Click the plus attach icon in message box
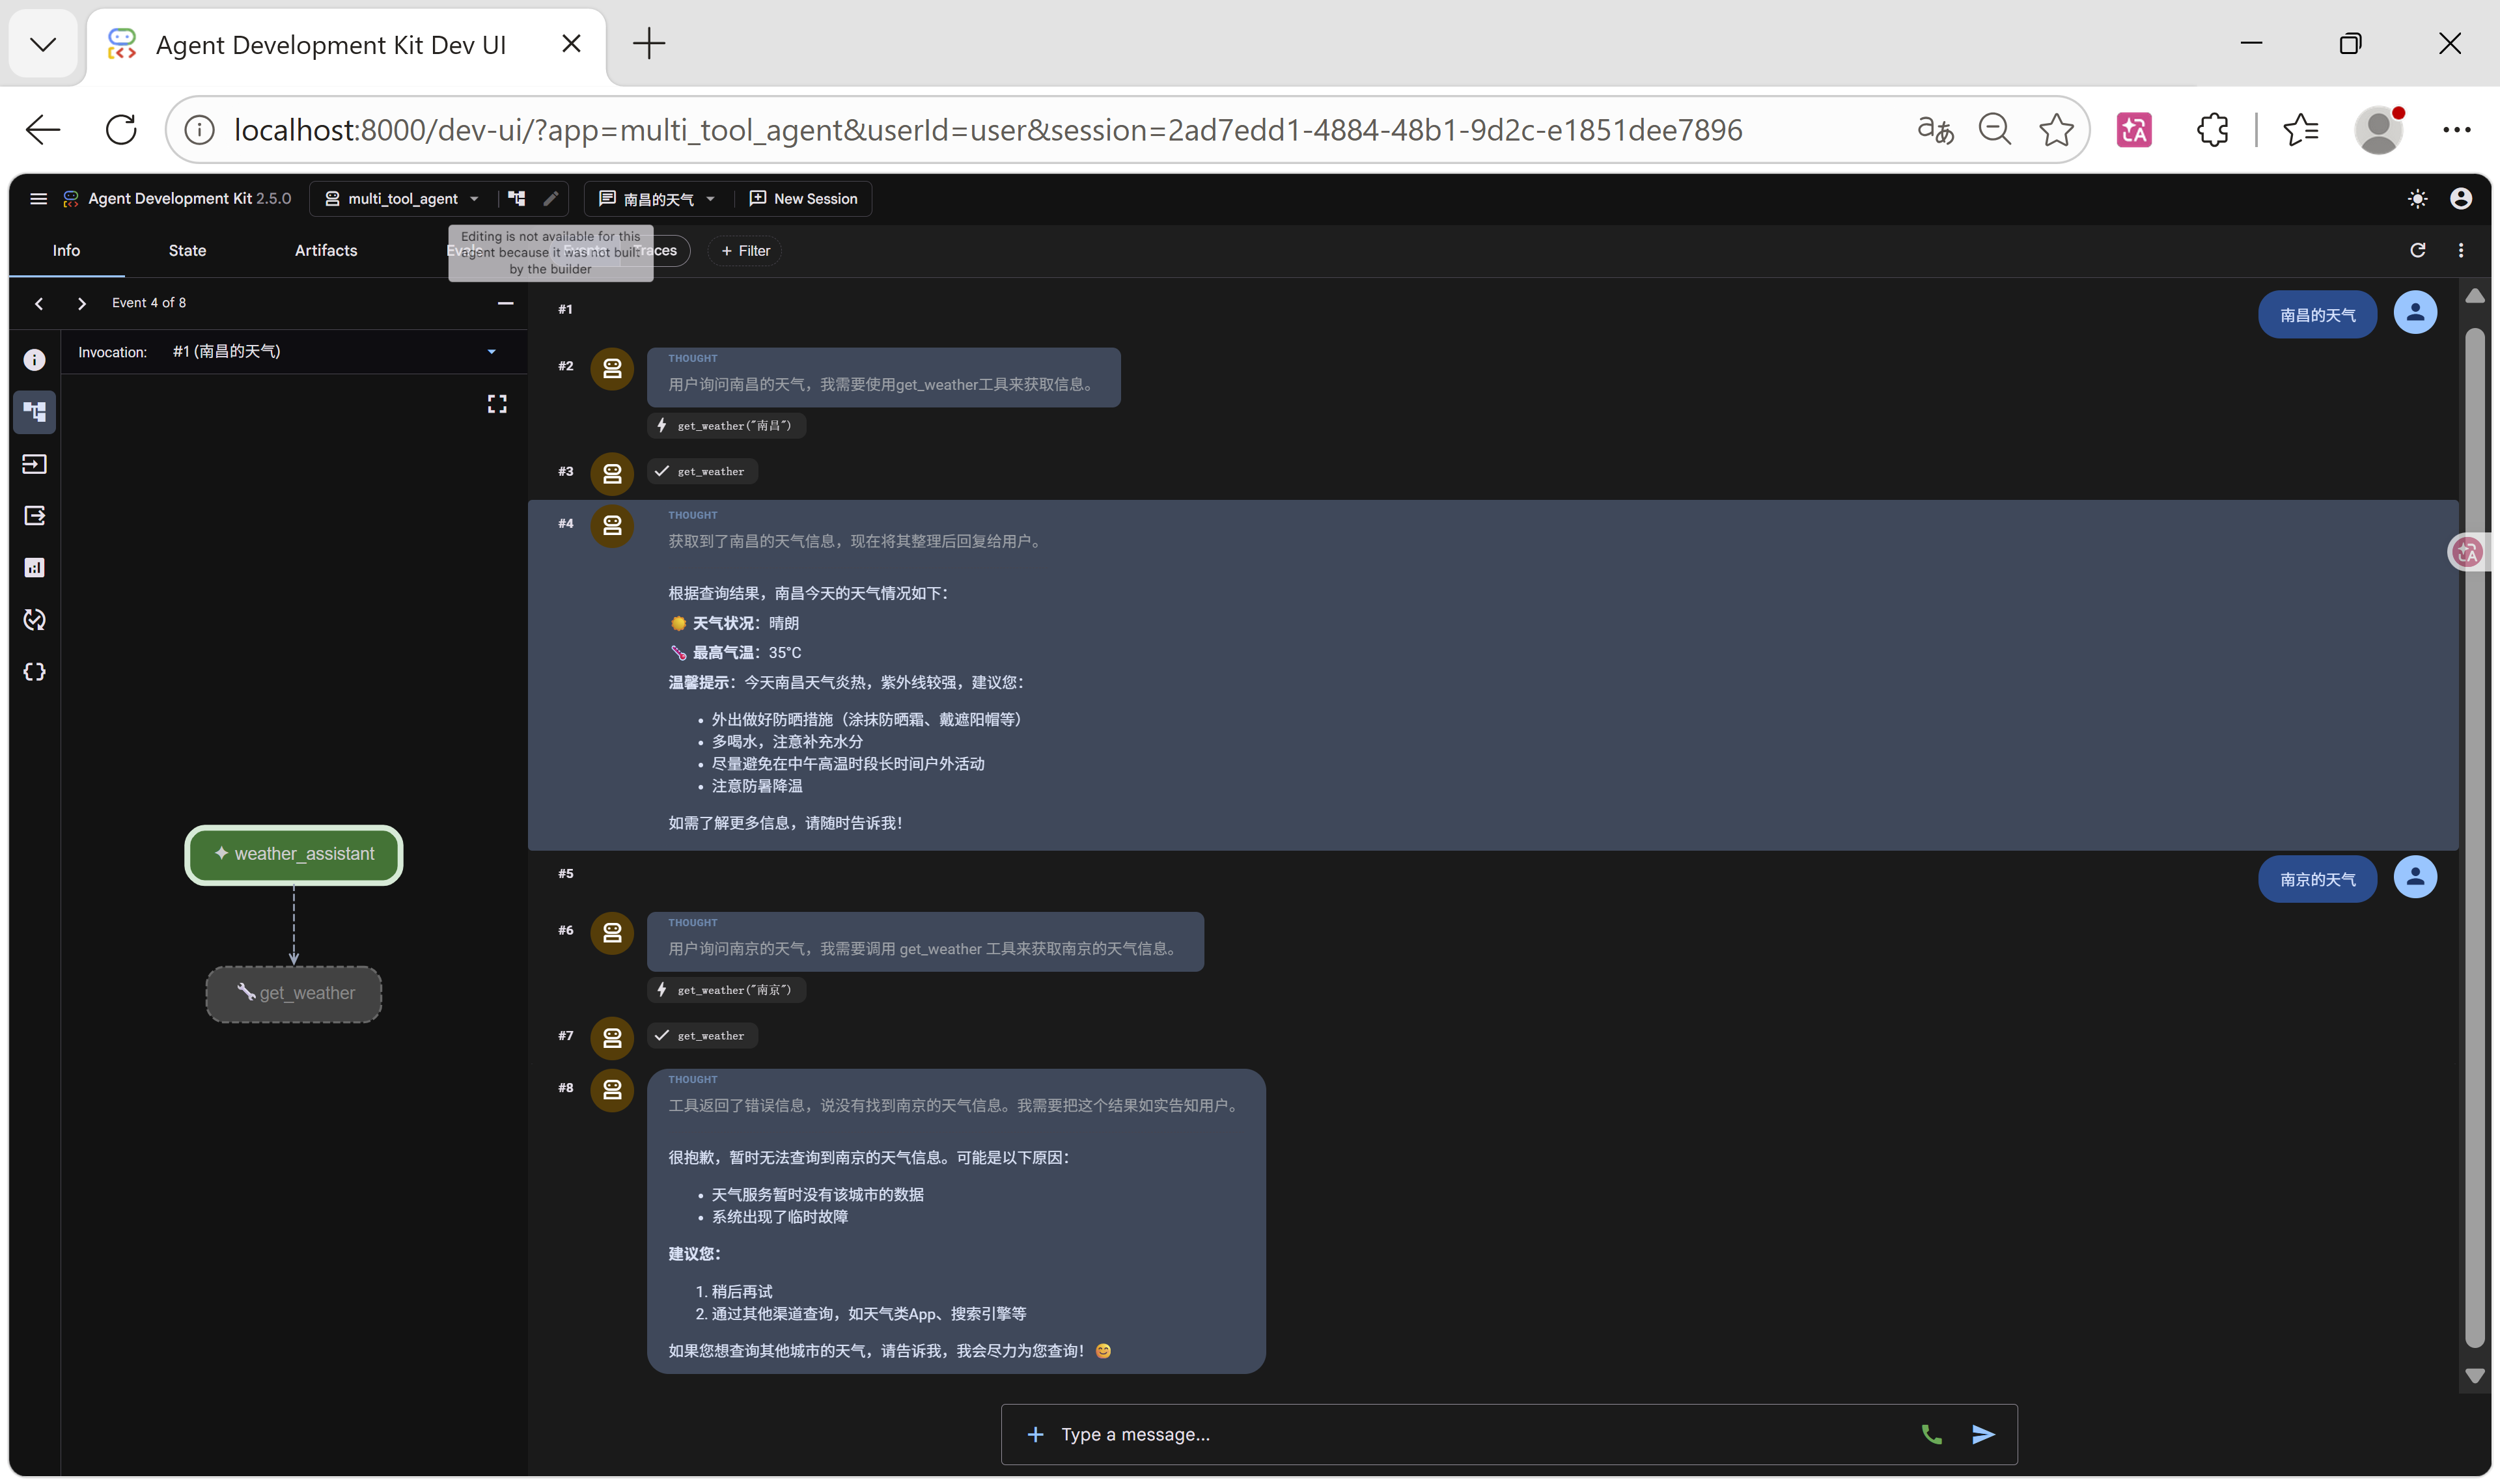 tap(1035, 1434)
